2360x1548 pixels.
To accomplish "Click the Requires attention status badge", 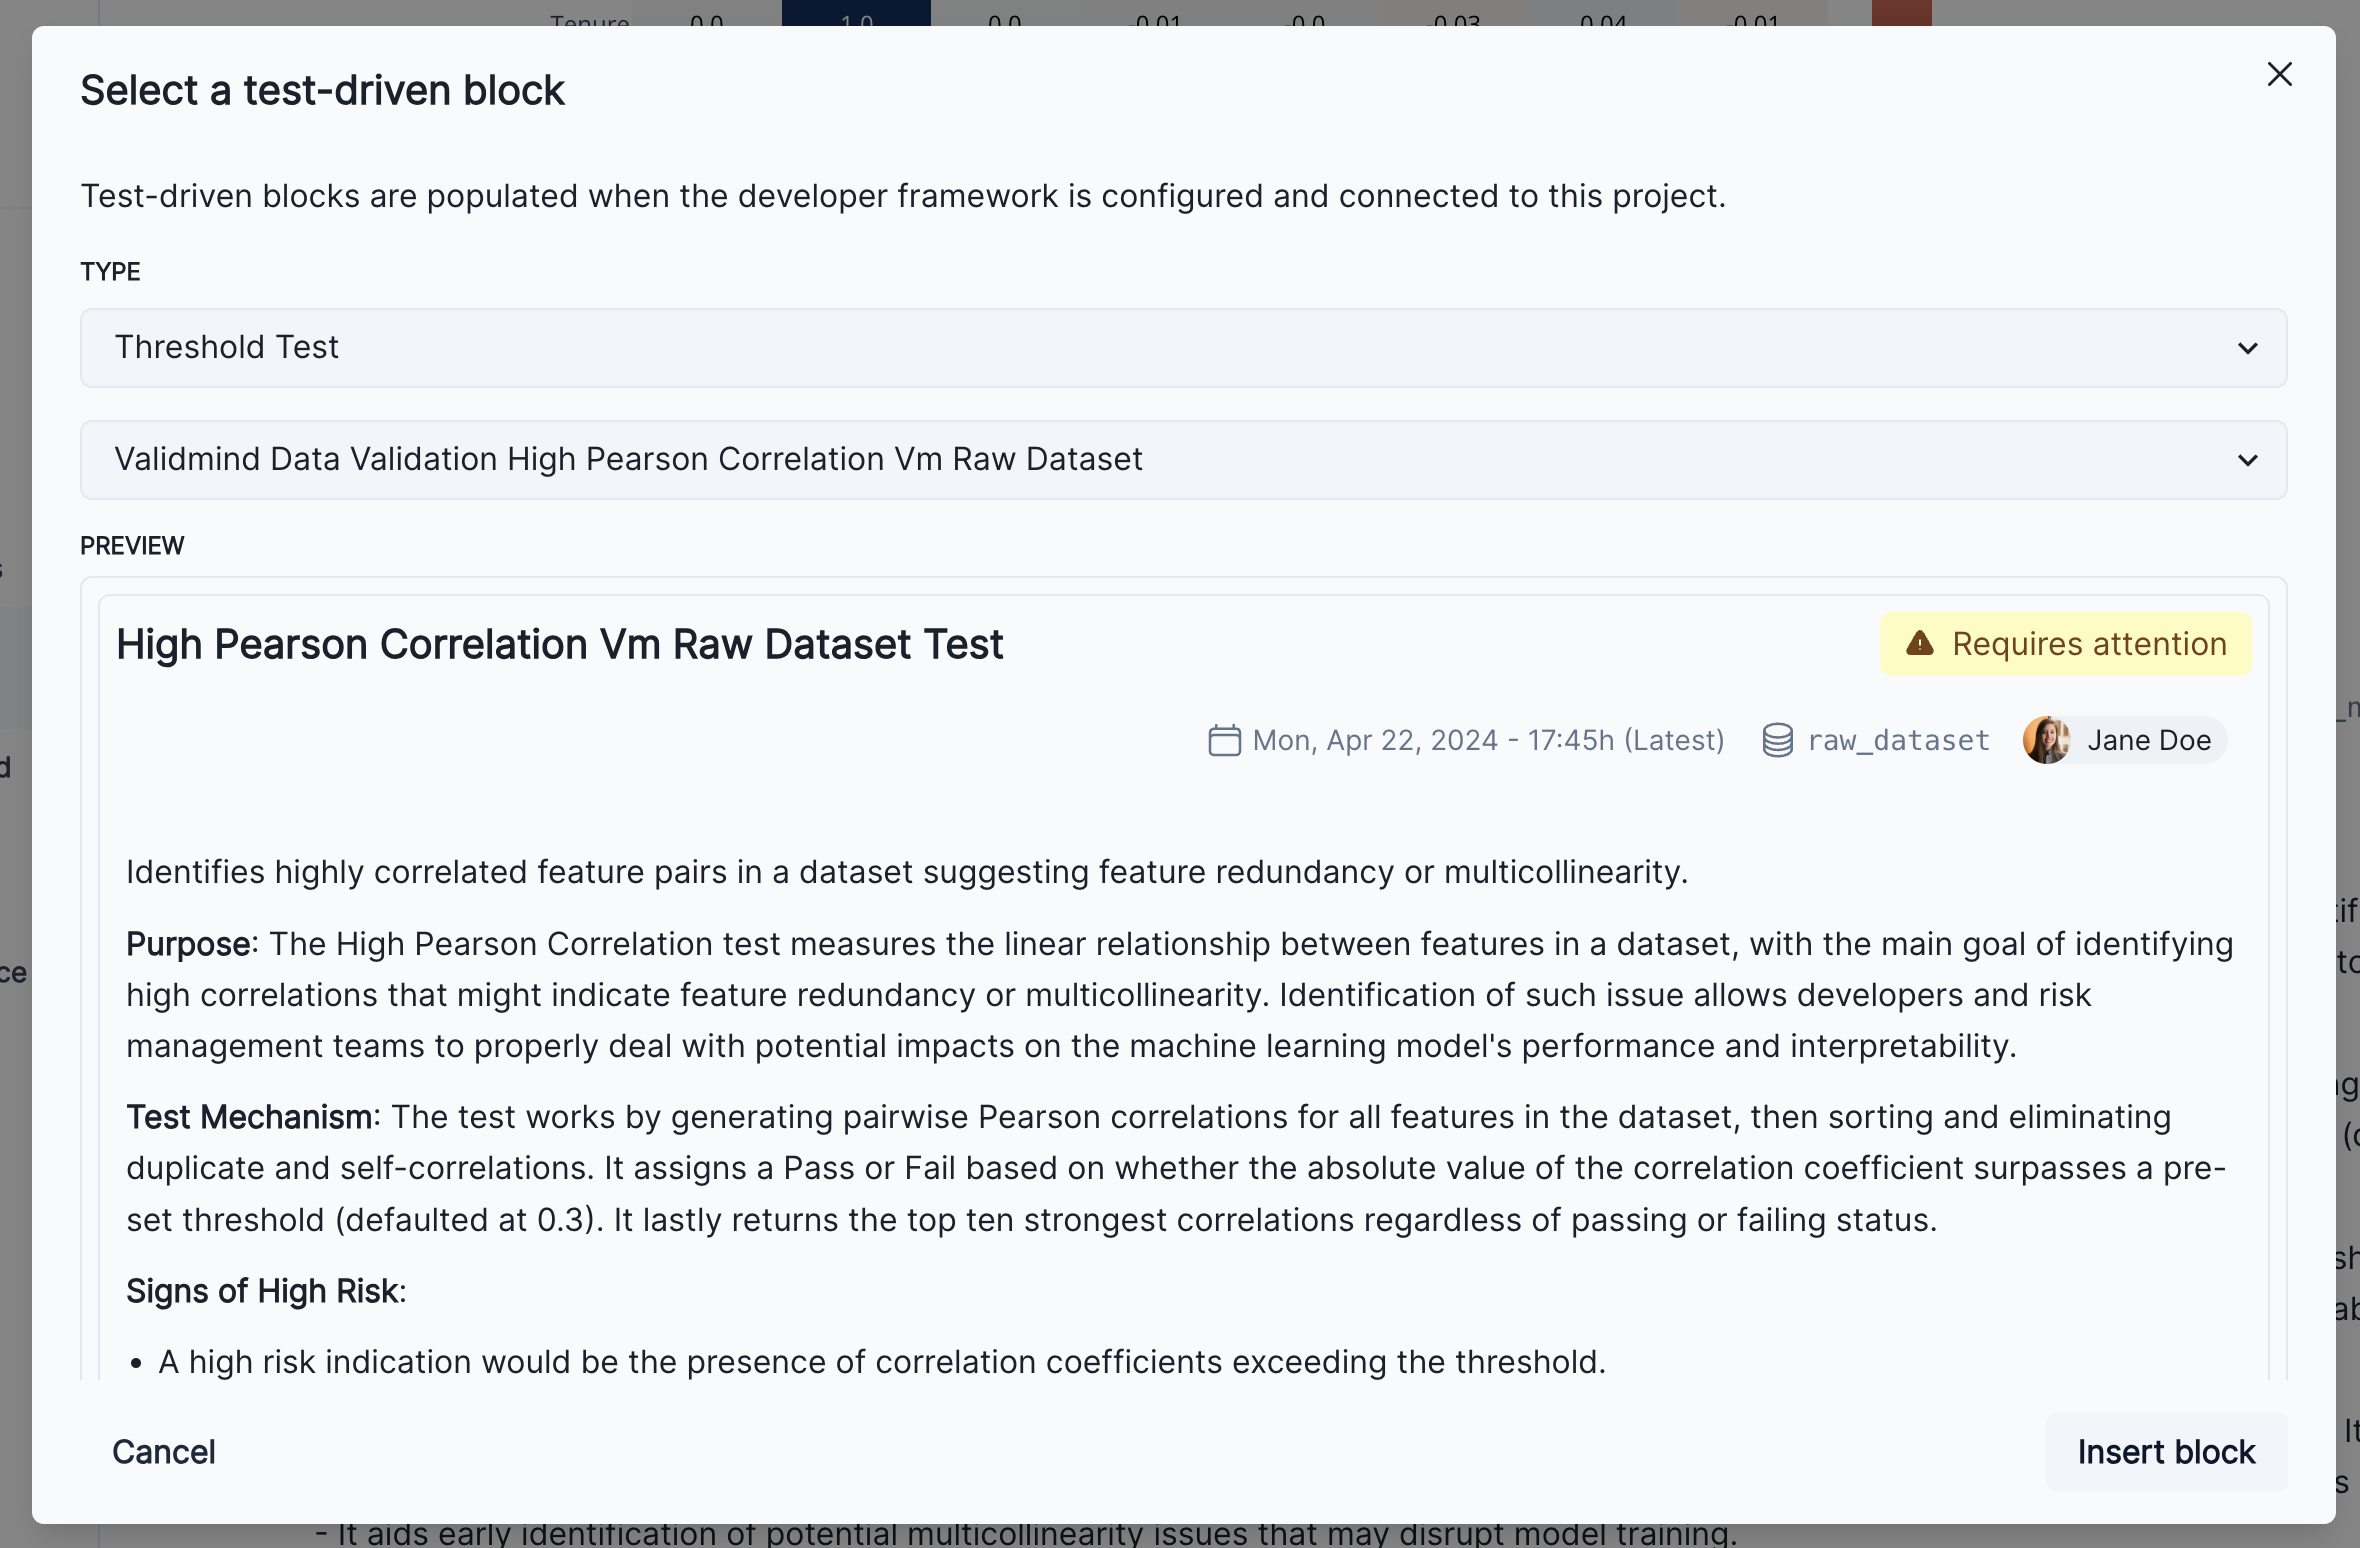I will point(2062,644).
